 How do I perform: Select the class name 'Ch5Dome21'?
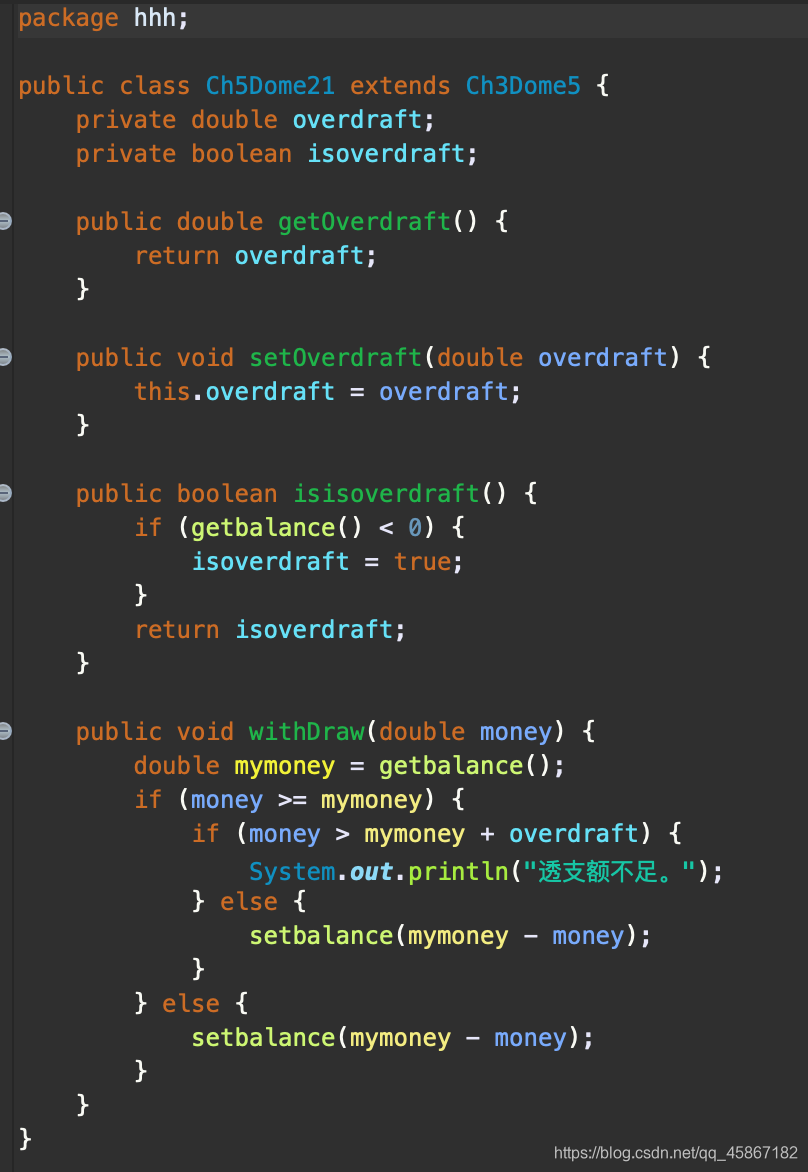point(270,86)
